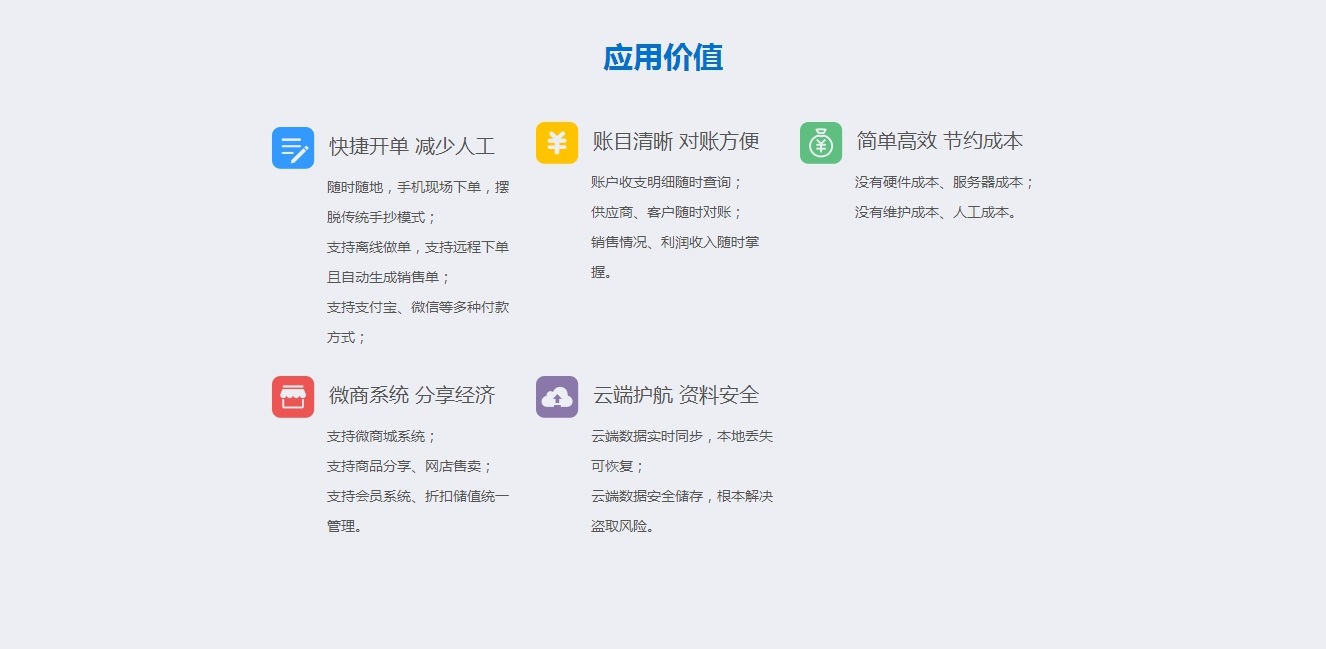This screenshot has height=649, width=1326.
Task: Click the line 销售情况、利润收入随时掌
Action: point(675,242)
